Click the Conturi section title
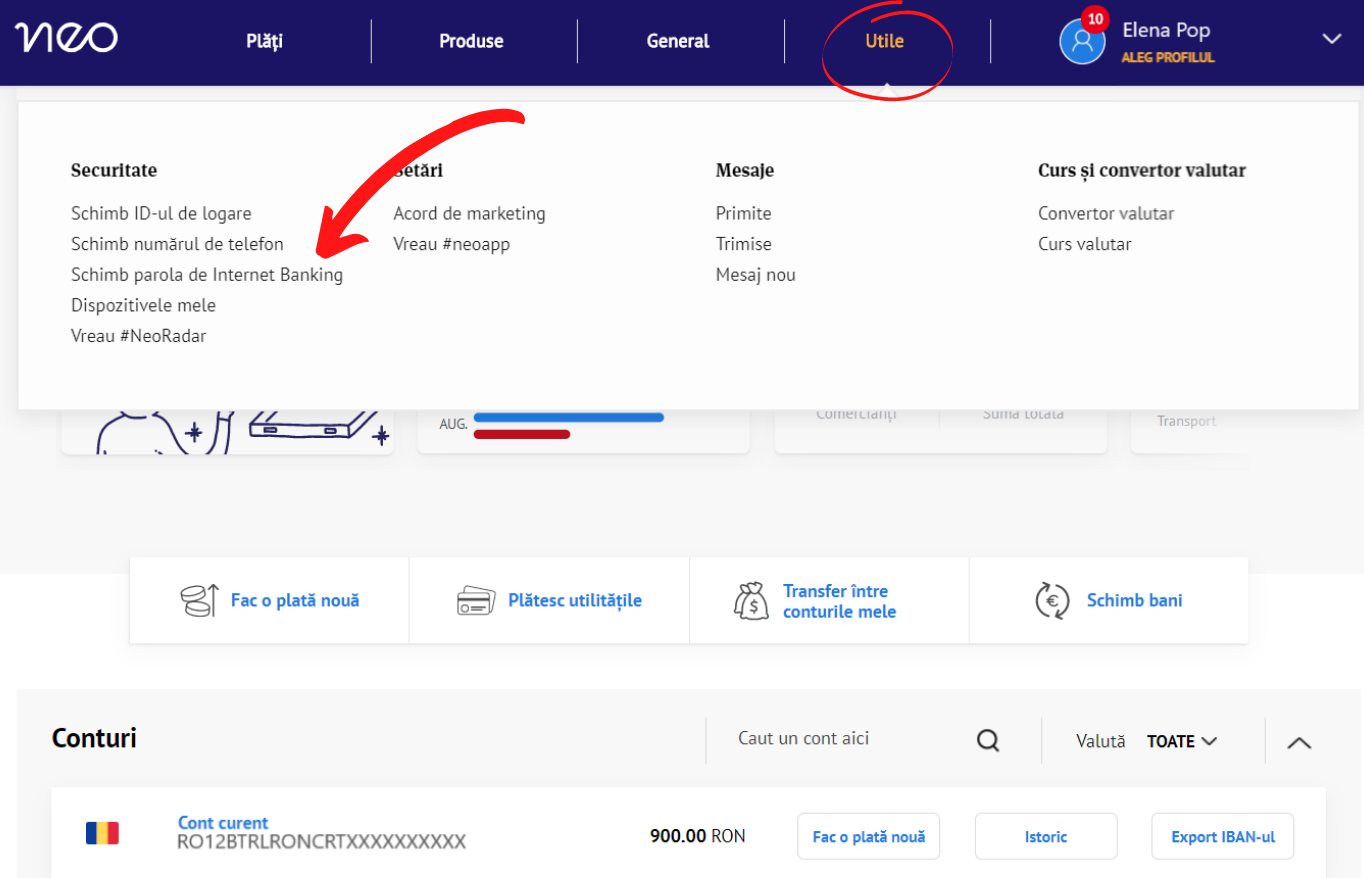Viewport: 1364px width, 878px height. [x=94, y=739]
